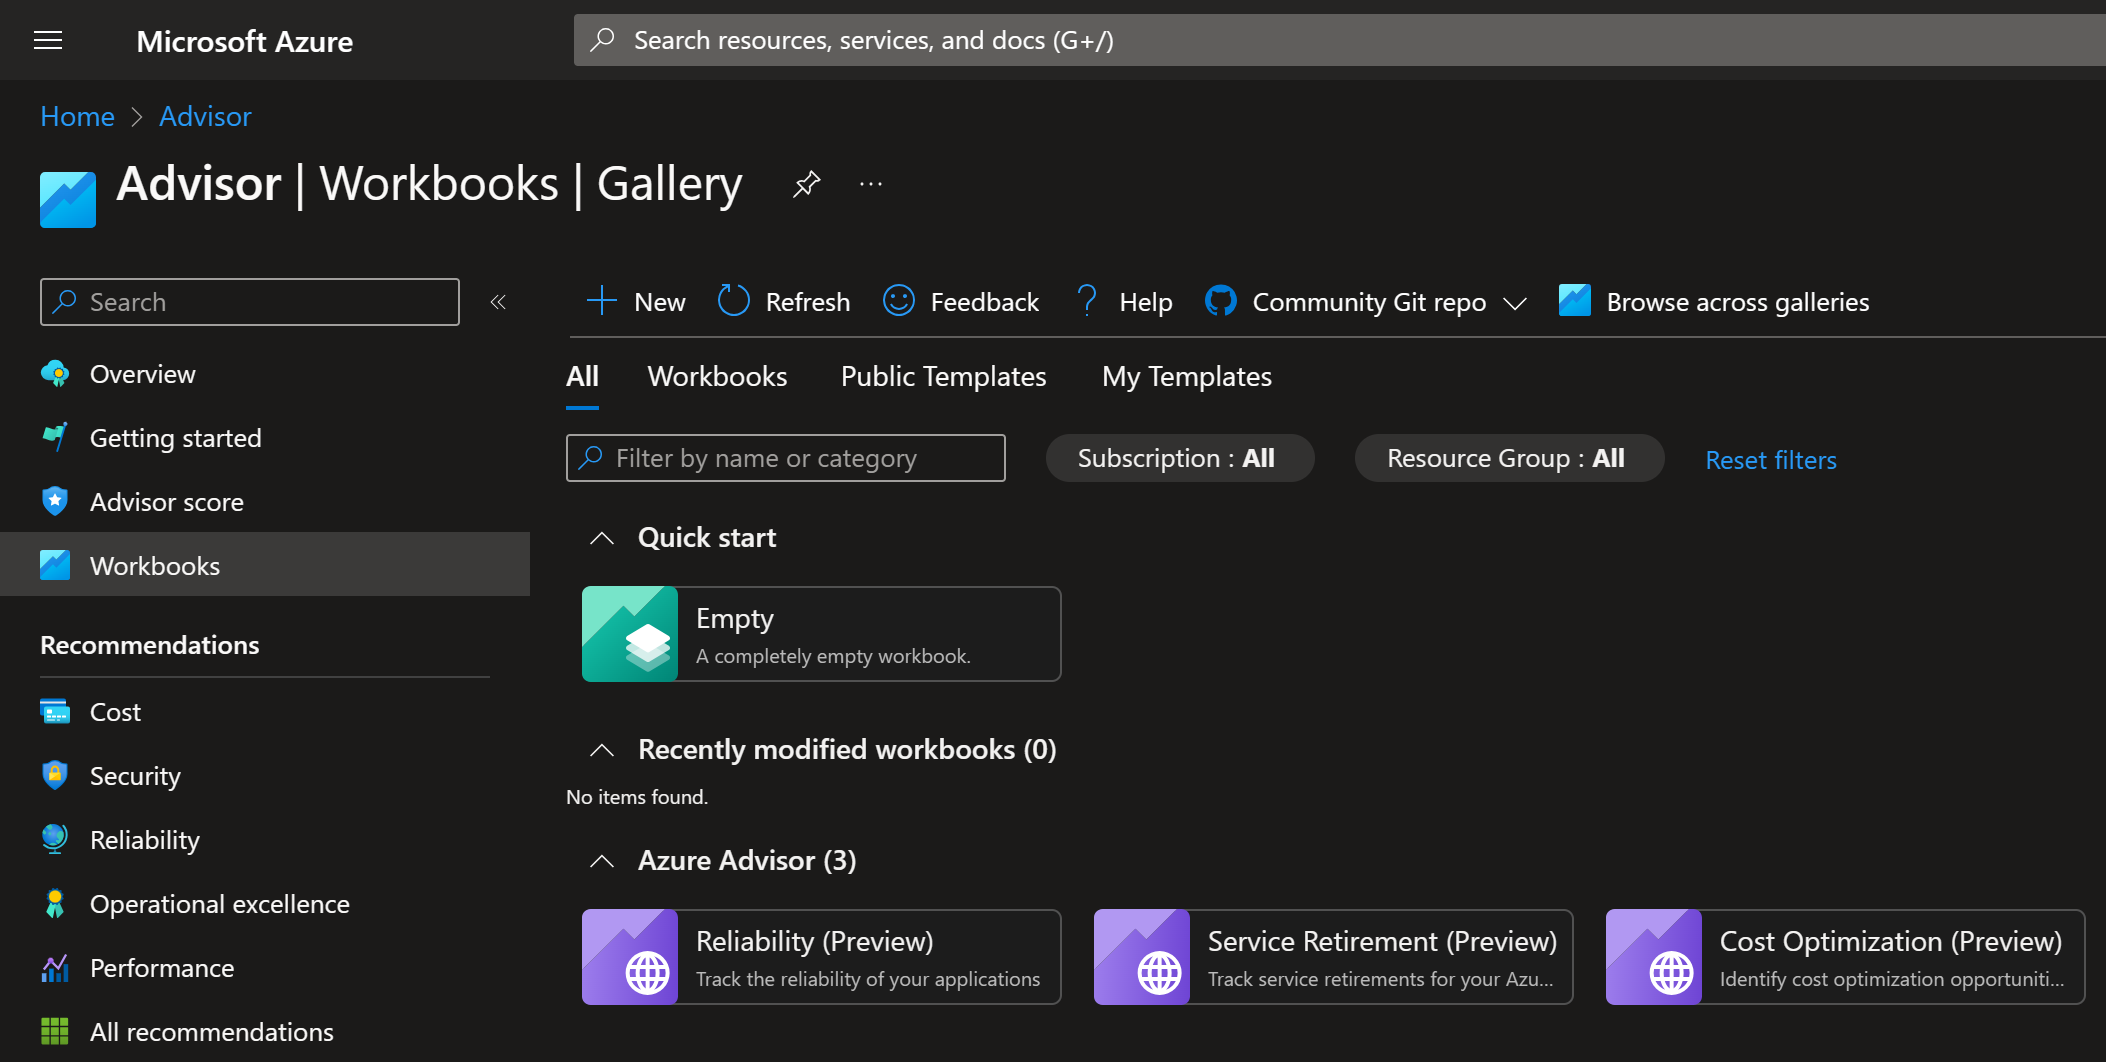The image size is (2106, 1062).
Task: Click the Browse across galleries label
Action: (x=1737, y=302)
